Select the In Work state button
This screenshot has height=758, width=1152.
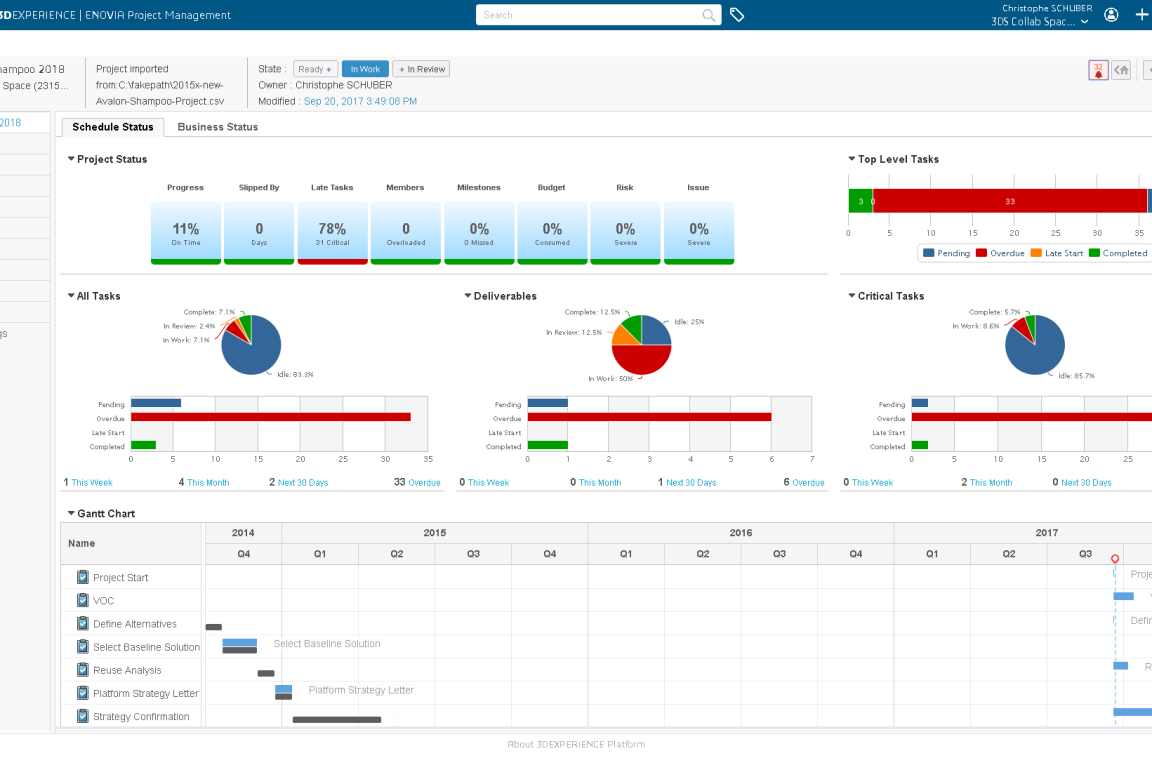pyautogui.click(x=364, y=69)
